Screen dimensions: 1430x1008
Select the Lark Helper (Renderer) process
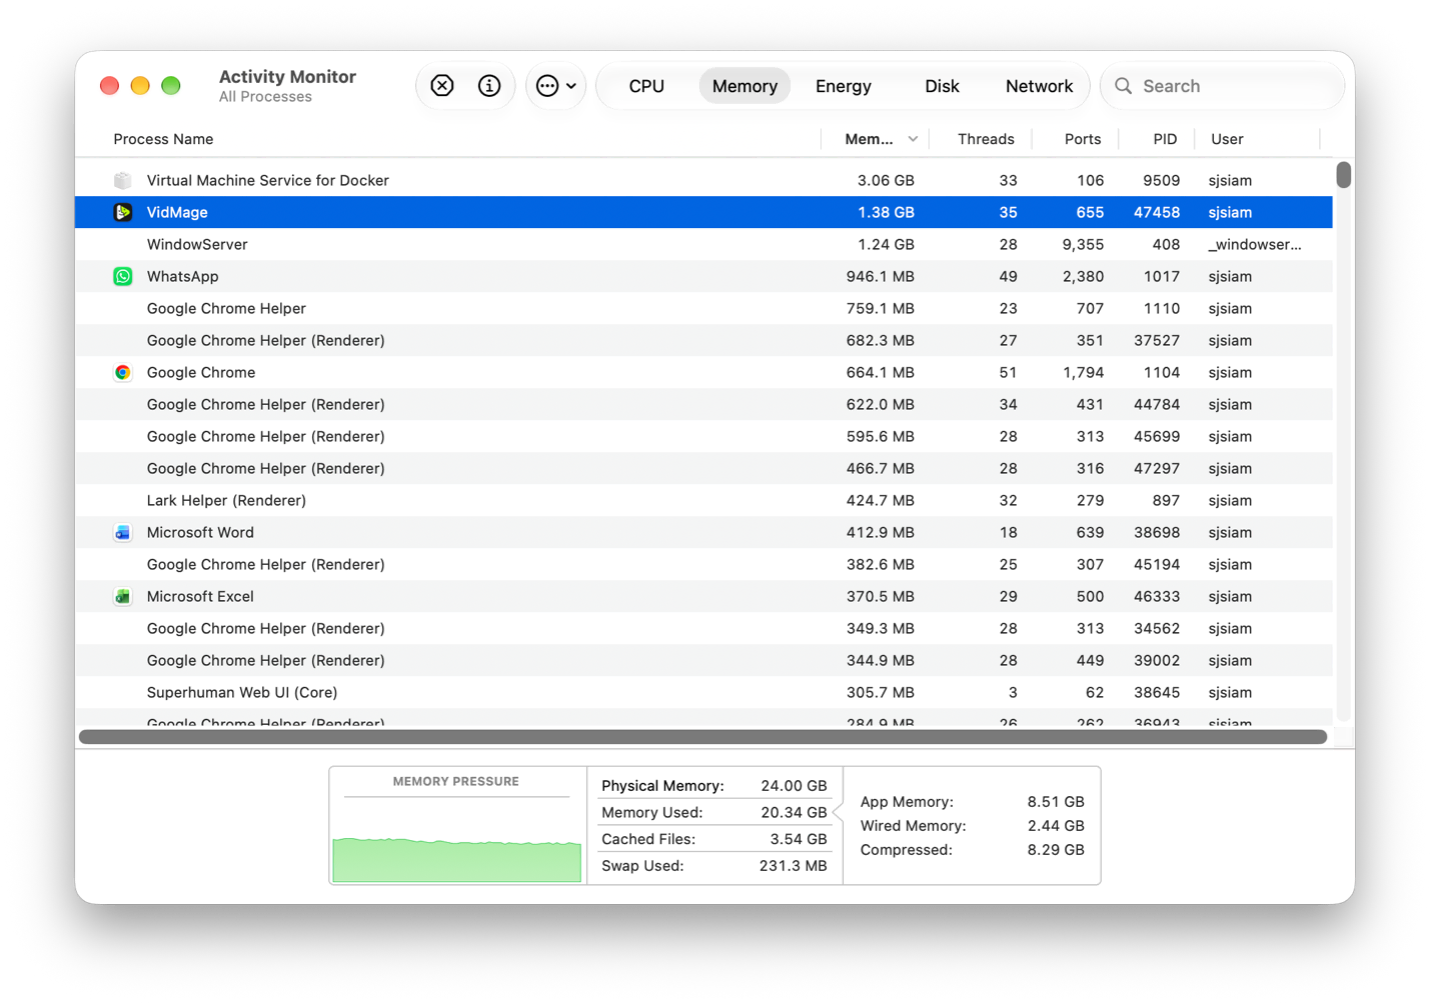coord(704,500)
